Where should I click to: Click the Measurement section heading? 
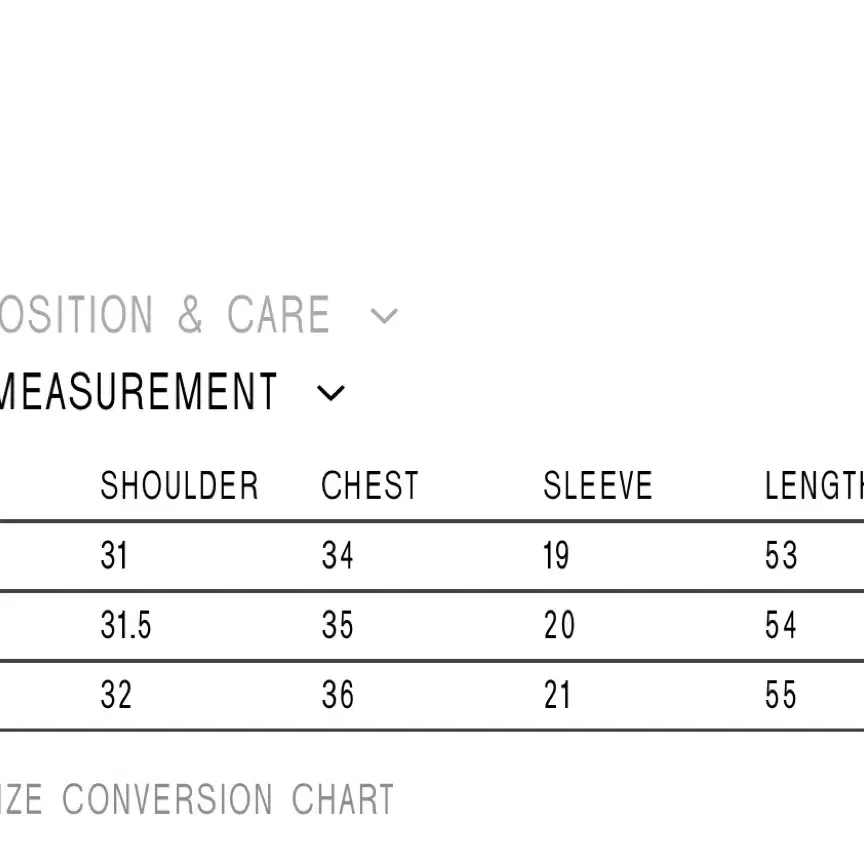point(138,391)
